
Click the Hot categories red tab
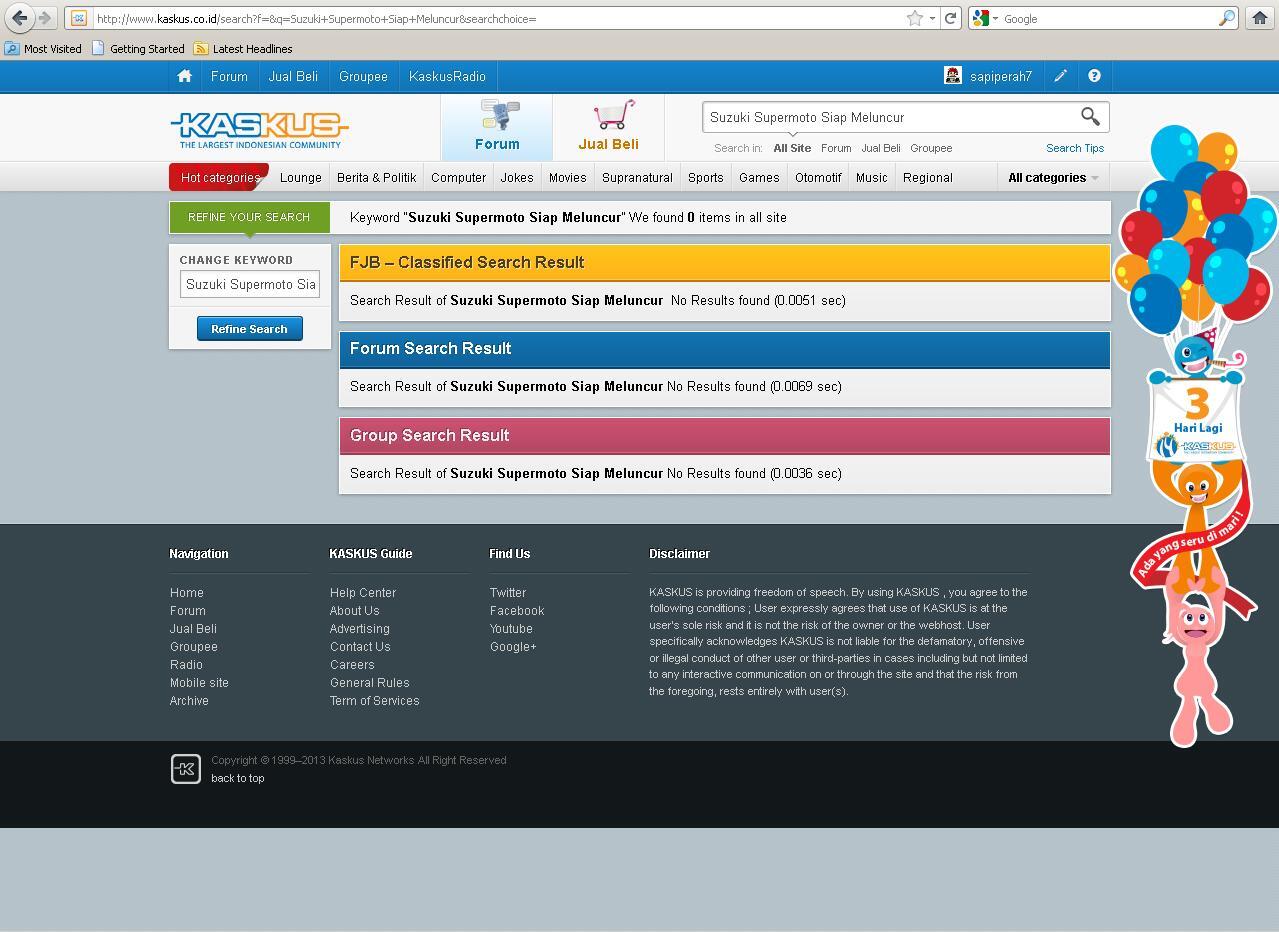tap(219, 177)
